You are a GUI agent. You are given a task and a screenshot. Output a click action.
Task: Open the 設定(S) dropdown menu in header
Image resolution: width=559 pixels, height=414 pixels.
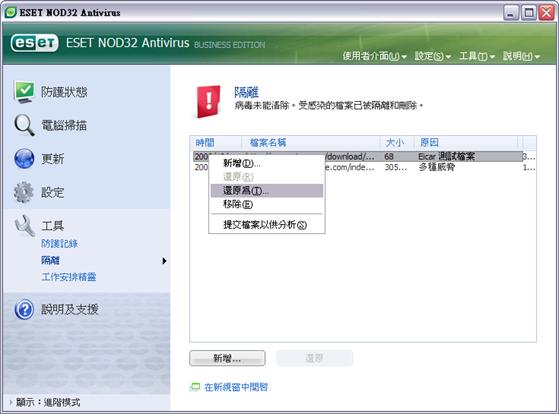pyautogui.click(x=432, y=56)
